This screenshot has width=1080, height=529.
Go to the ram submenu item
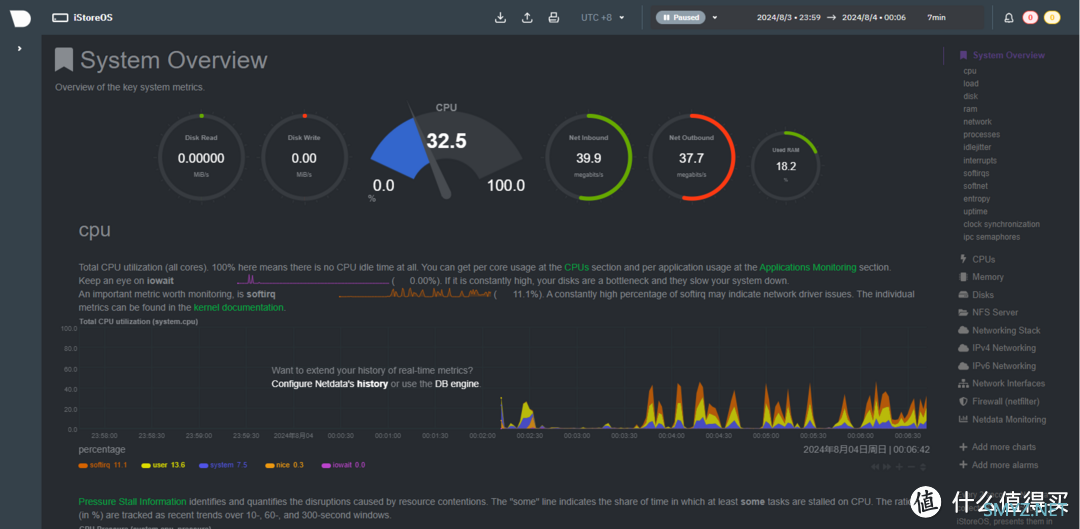[x=970, y=109]
